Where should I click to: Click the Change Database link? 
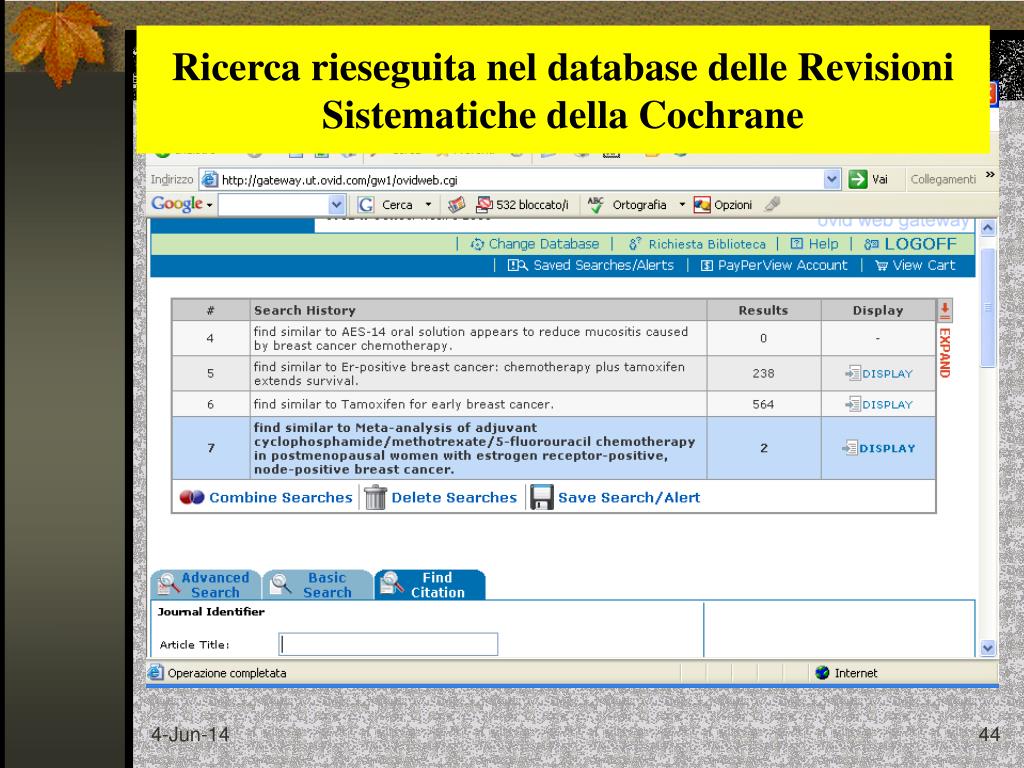click(535, 244)
